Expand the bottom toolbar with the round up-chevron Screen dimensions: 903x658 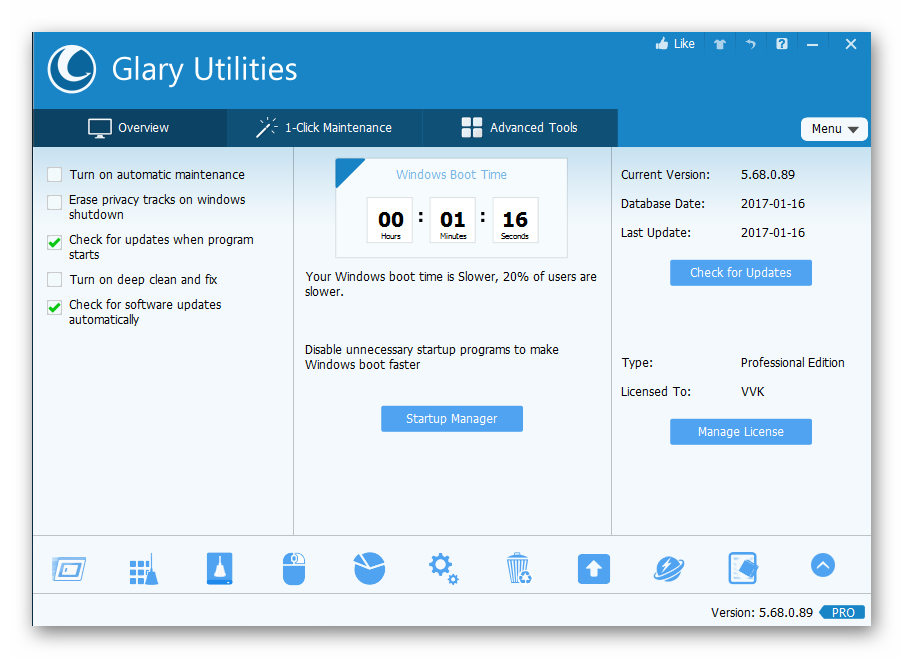tap(823, 565)
